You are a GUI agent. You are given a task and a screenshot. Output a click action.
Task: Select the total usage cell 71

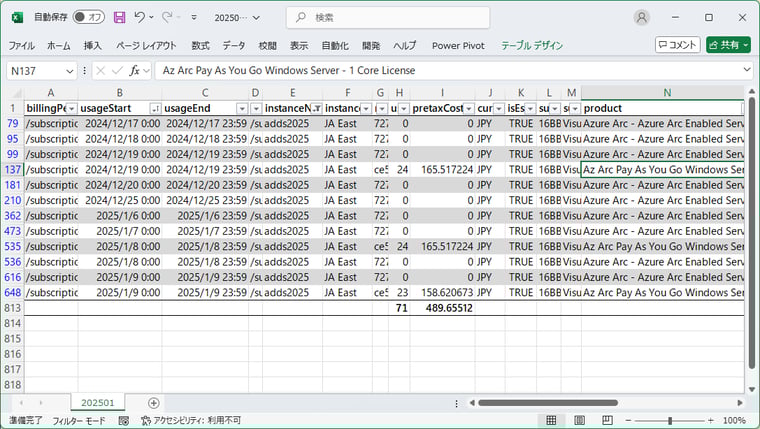[399, 308]
